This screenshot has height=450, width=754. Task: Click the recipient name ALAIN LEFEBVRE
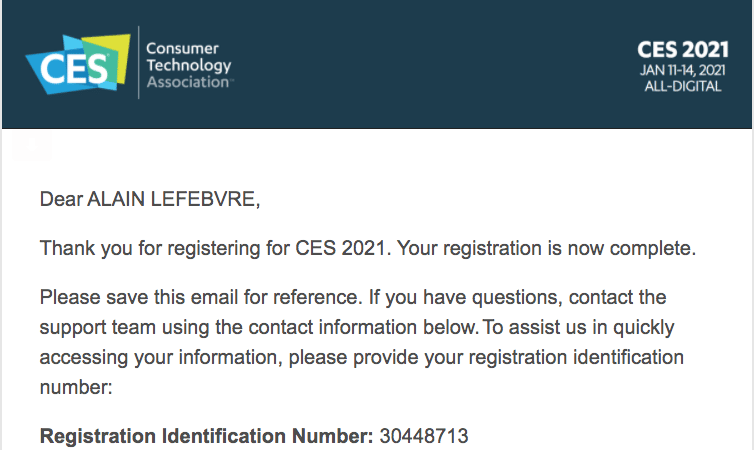(x=171, y=199)
